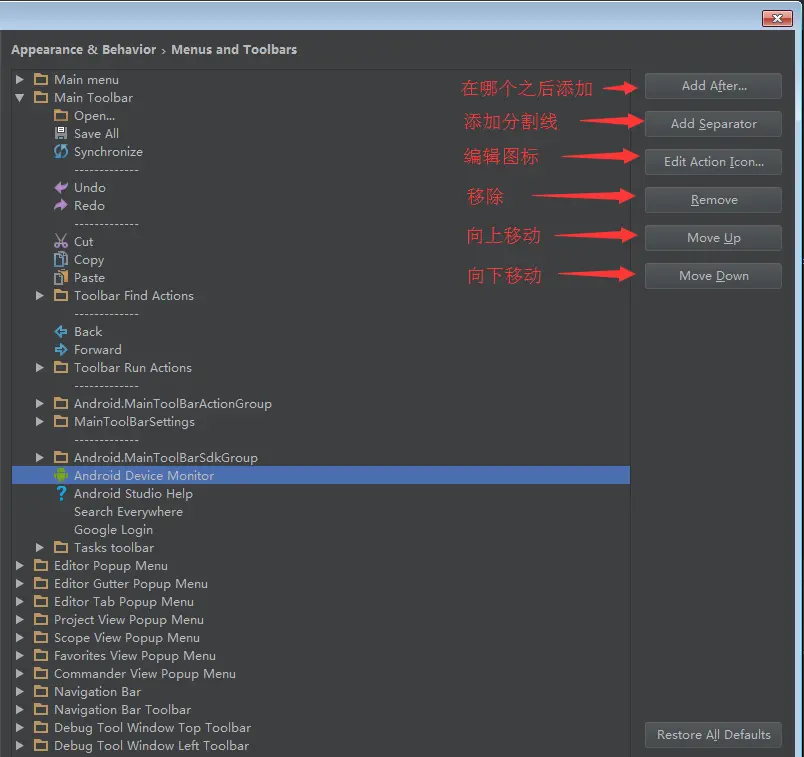Click the Edit Action Icon... button
The width and height of the screenshot is (804, 757).
click(x=713, y=162)
